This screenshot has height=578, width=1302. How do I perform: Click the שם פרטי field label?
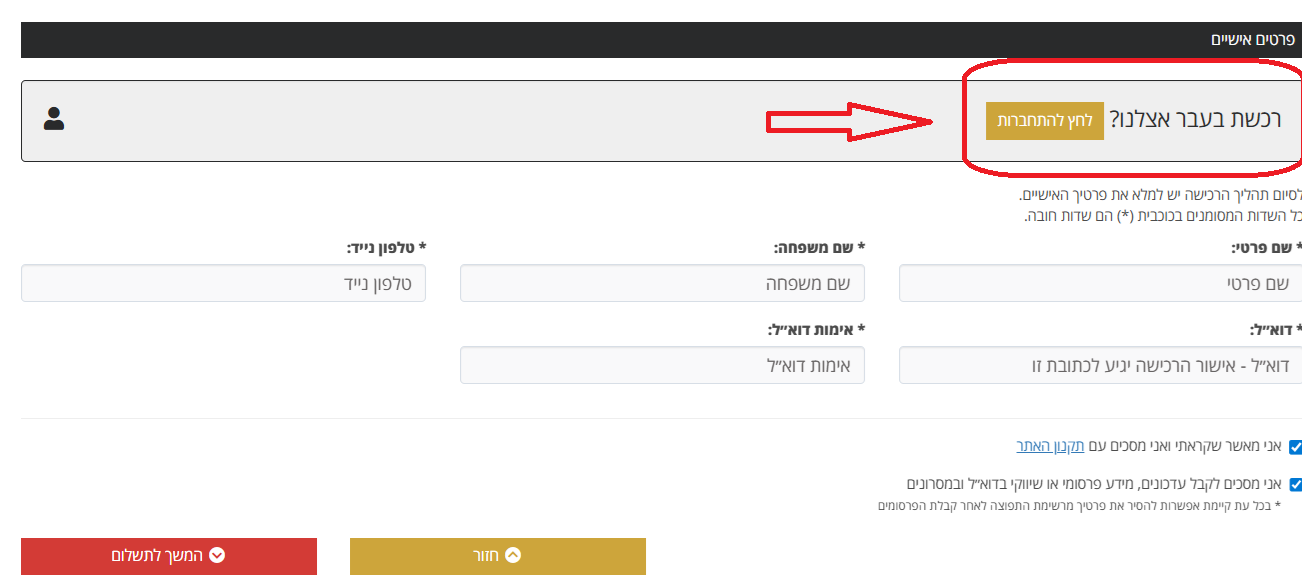click(x=1267, y=247)
